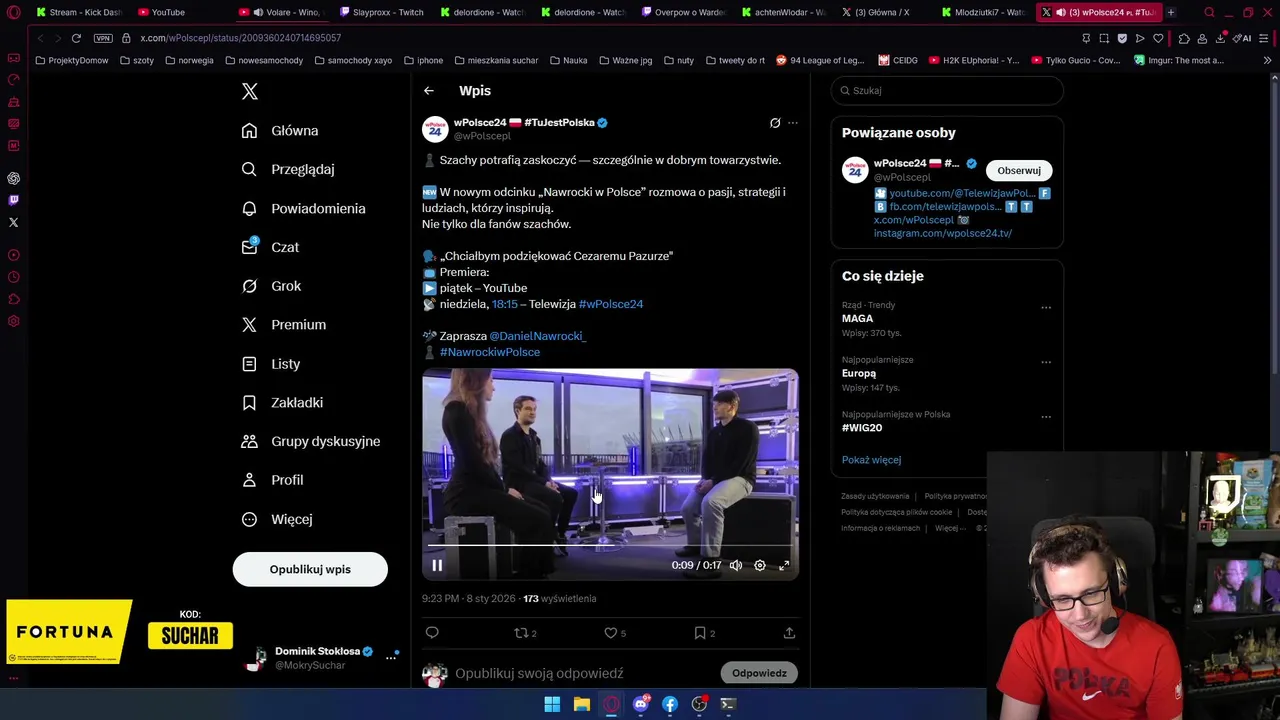
Task: Click the share post icon
Action: [789, 632]
